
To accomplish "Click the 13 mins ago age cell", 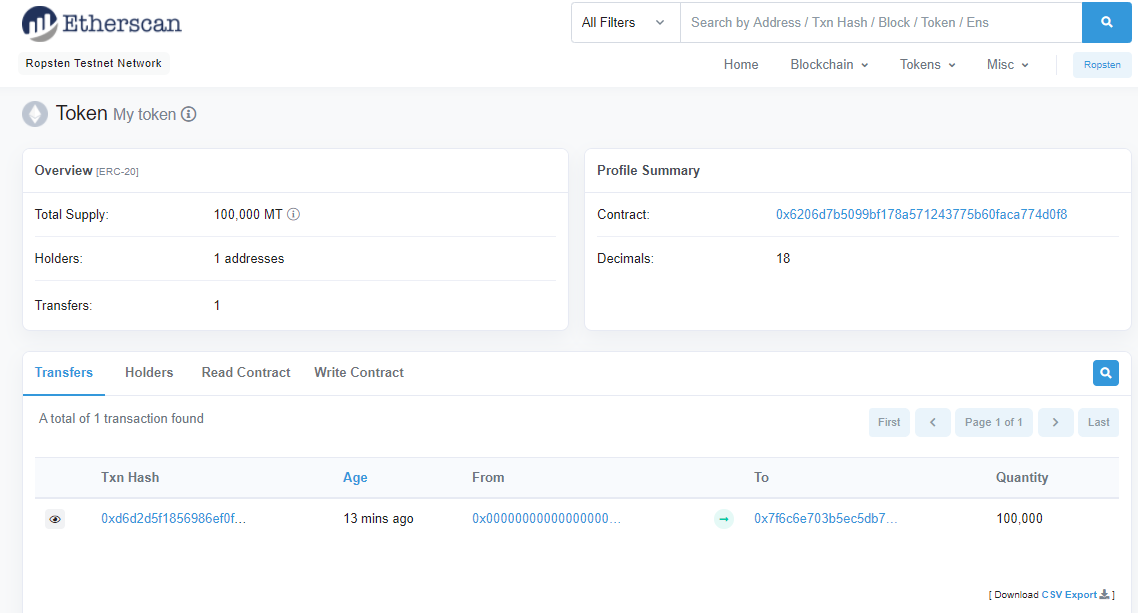I will (378, 518).
